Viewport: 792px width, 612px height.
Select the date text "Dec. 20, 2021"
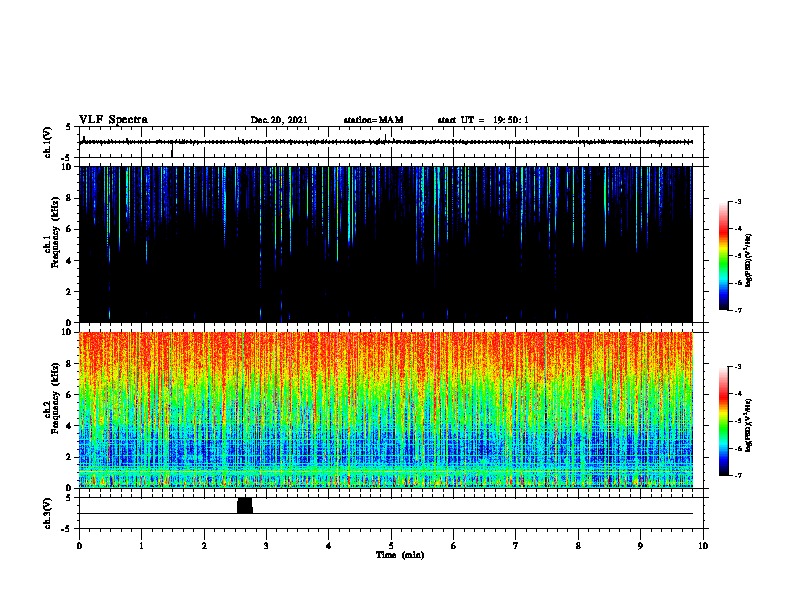click(x=279, y=120)
